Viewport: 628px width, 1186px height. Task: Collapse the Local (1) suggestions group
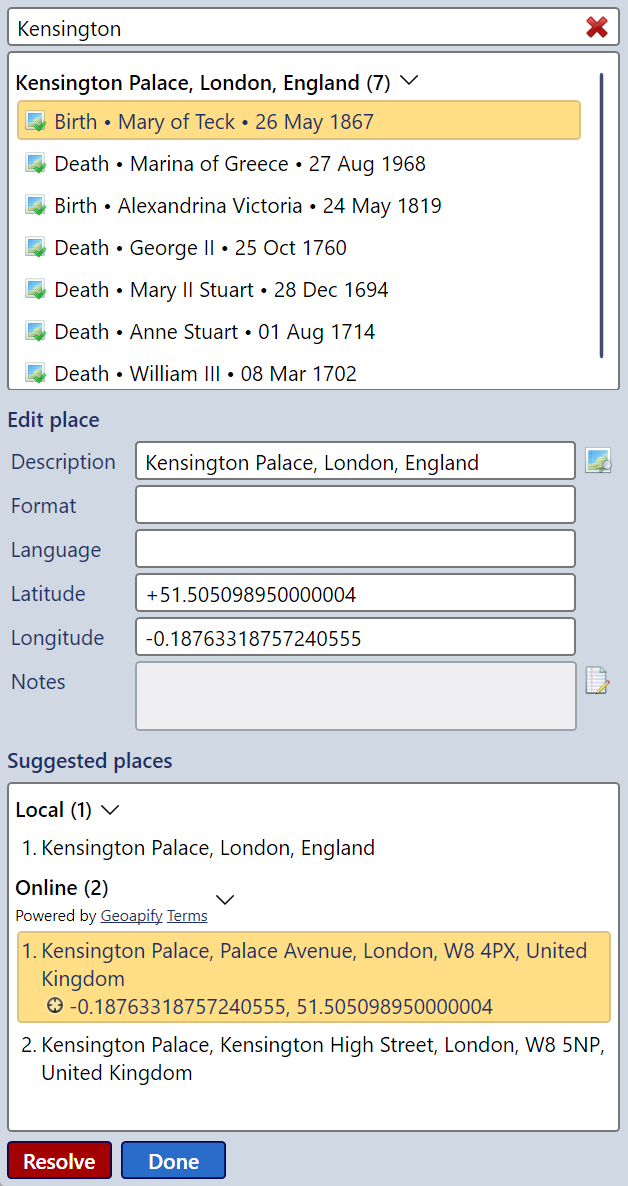click(x=110, y=809)
